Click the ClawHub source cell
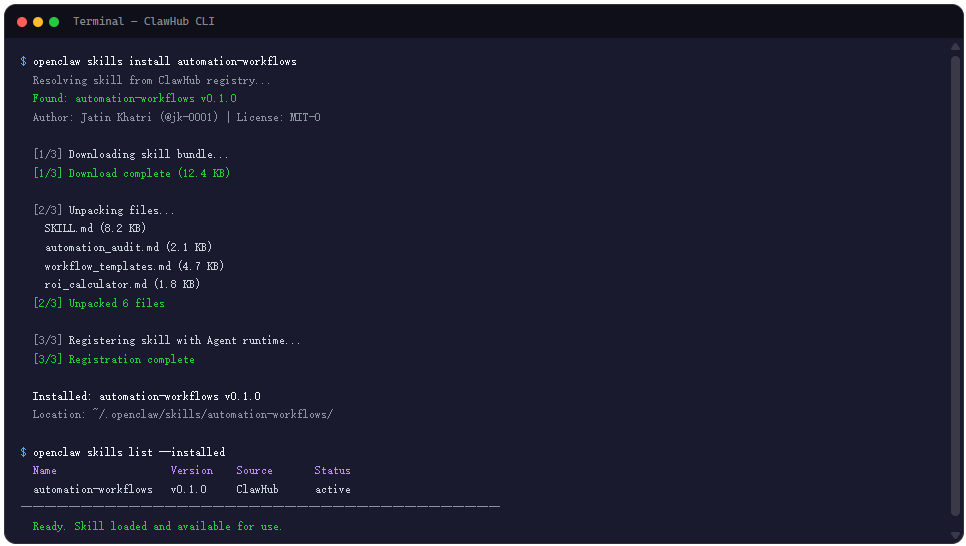The width and height of the screenshot is (966, 546). point(258,489)
